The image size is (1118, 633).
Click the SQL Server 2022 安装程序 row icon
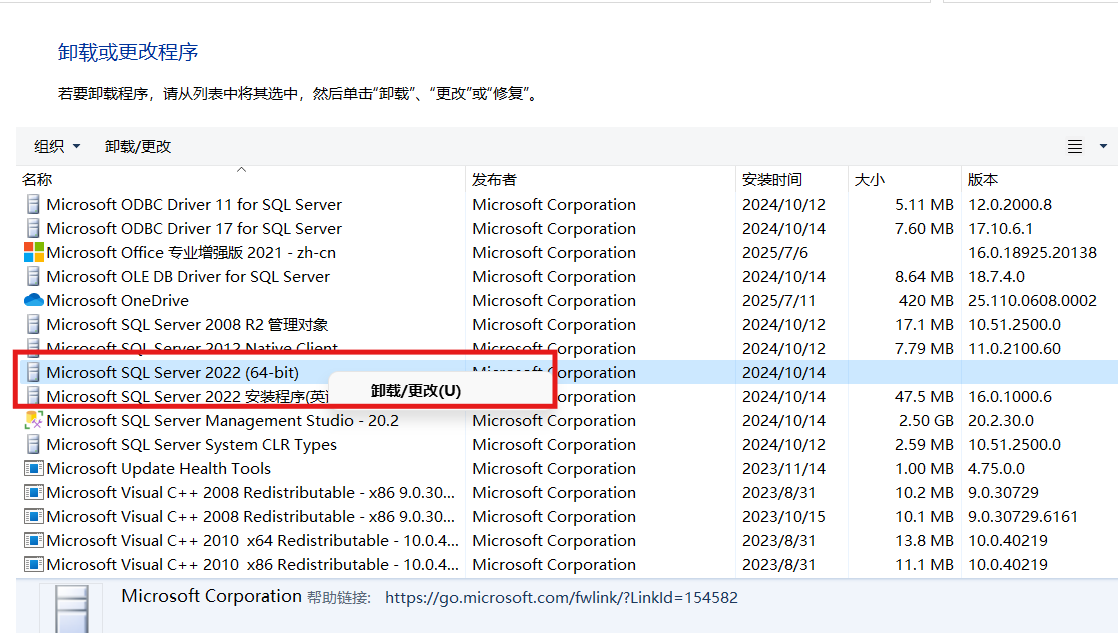(33, 396)
